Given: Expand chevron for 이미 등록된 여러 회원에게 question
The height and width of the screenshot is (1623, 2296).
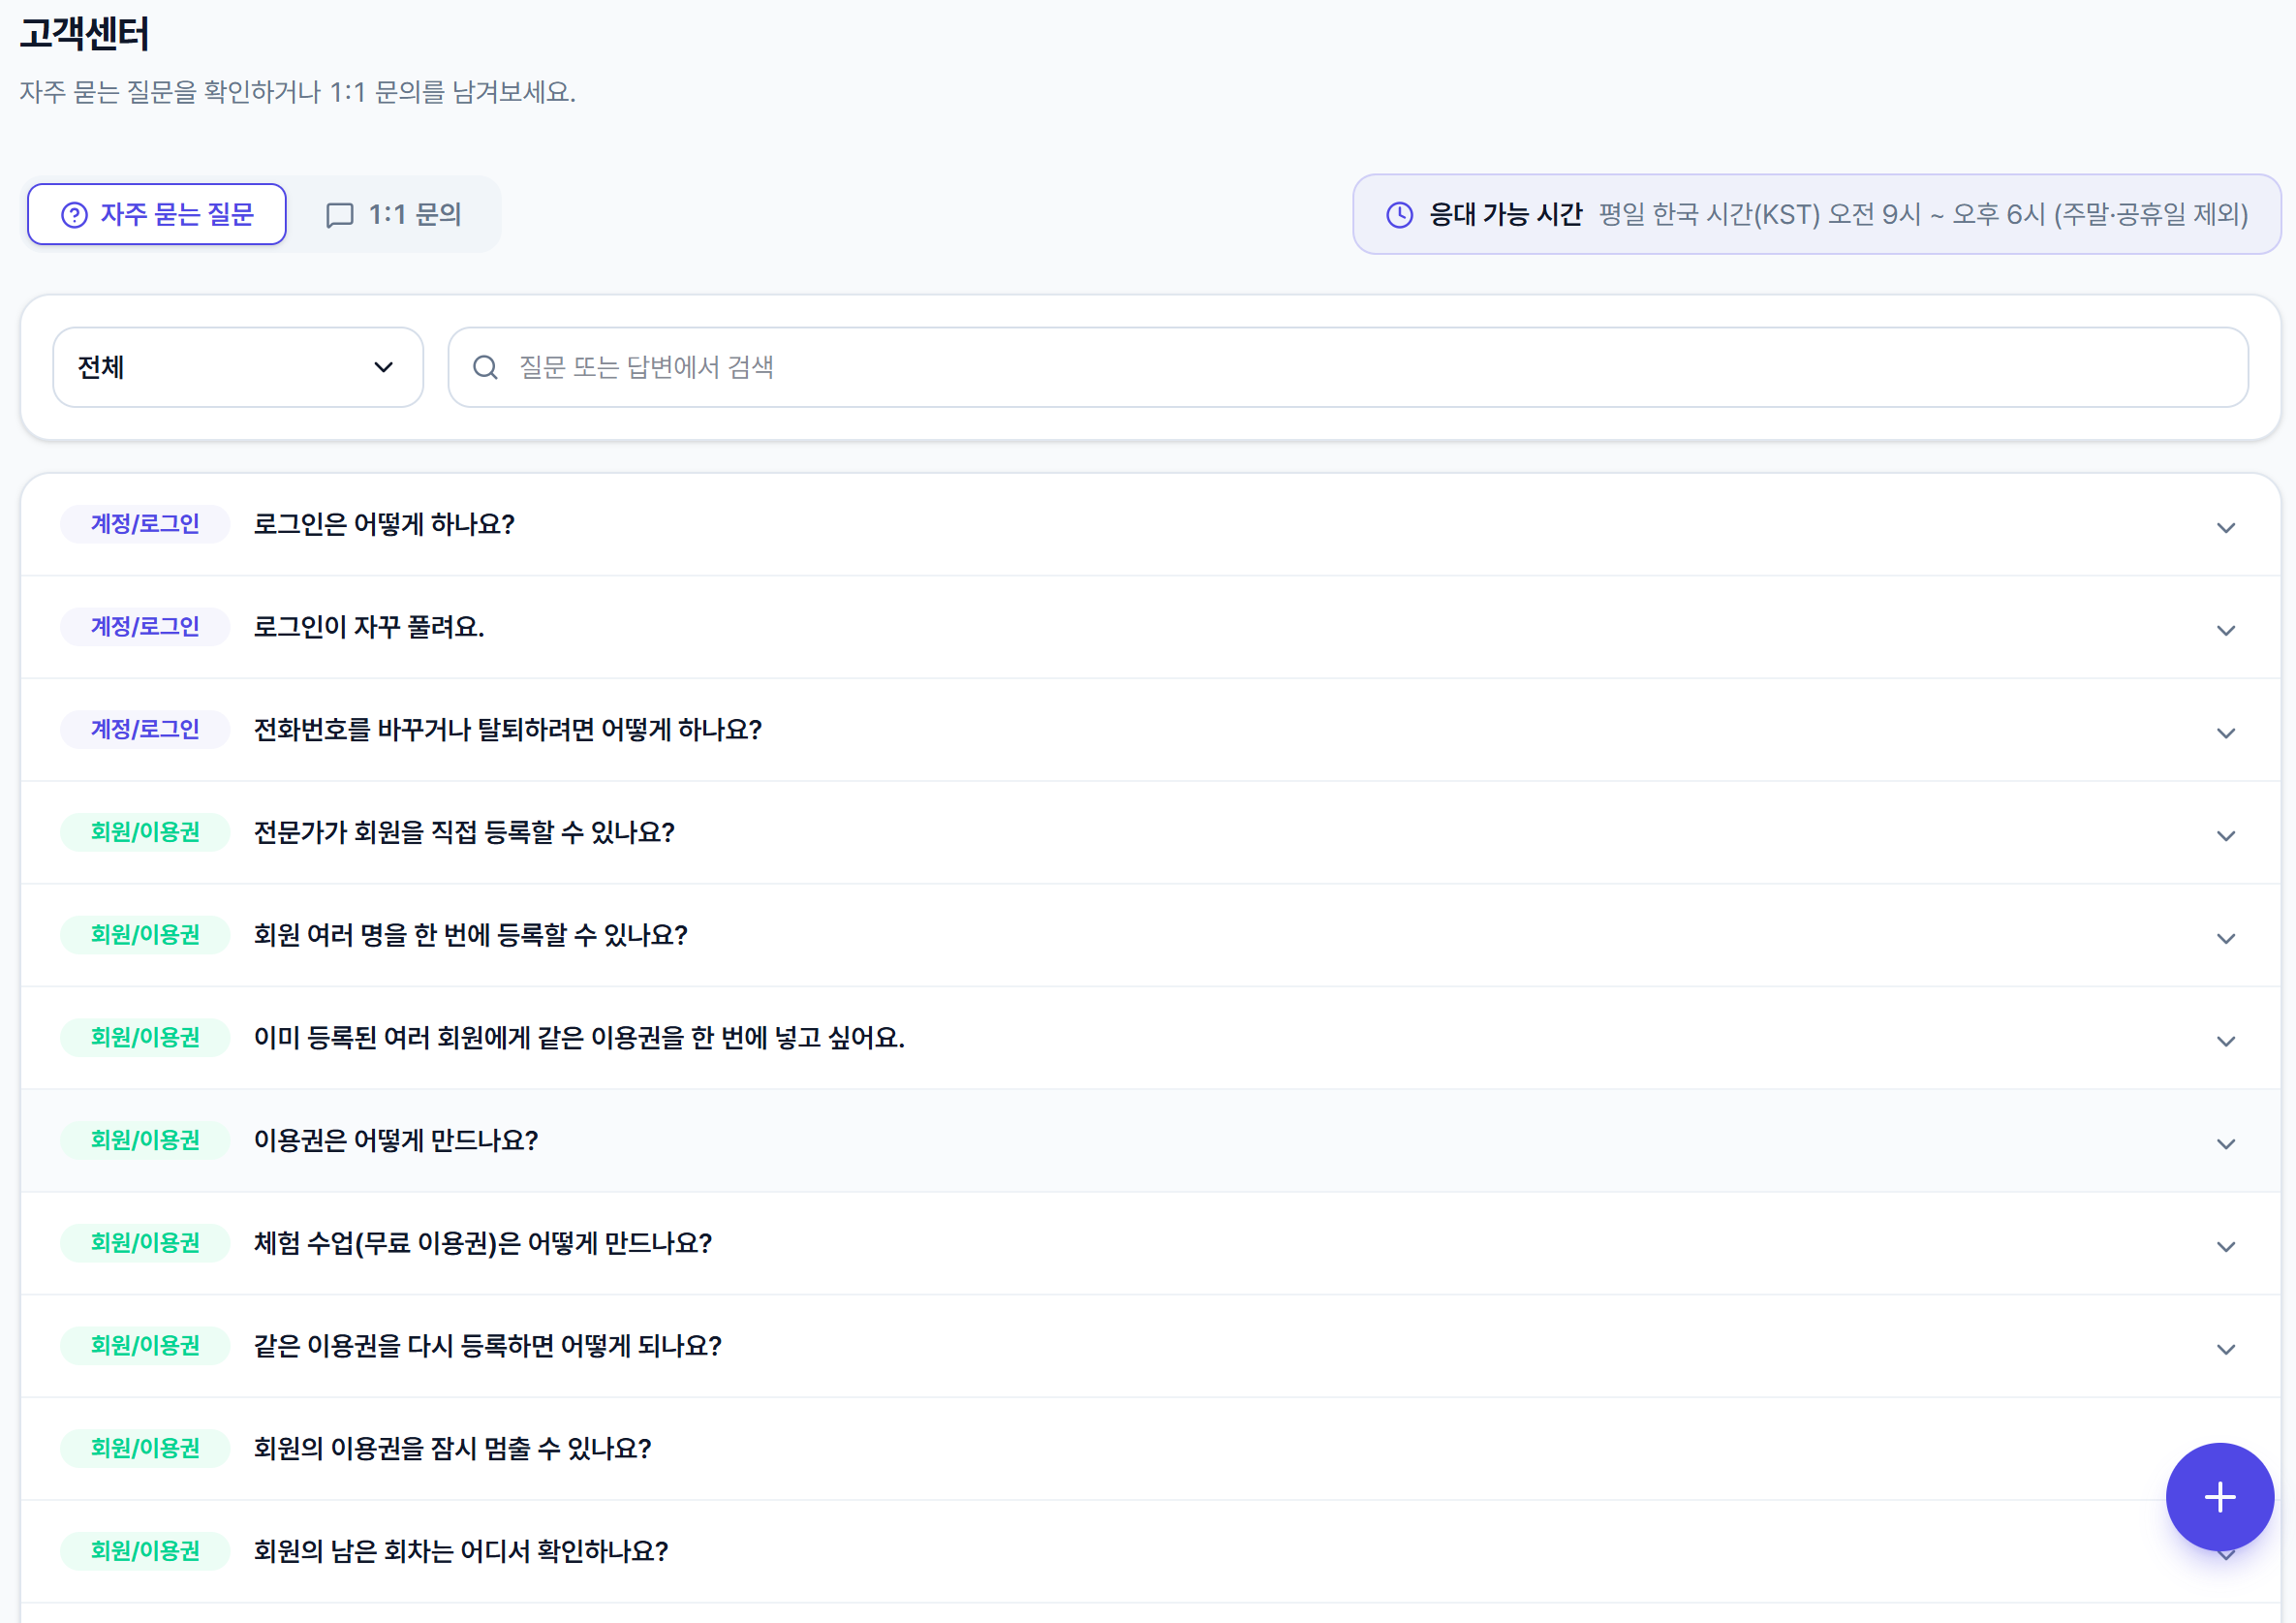Looking at the screenshot, I should point(2226,1041).
